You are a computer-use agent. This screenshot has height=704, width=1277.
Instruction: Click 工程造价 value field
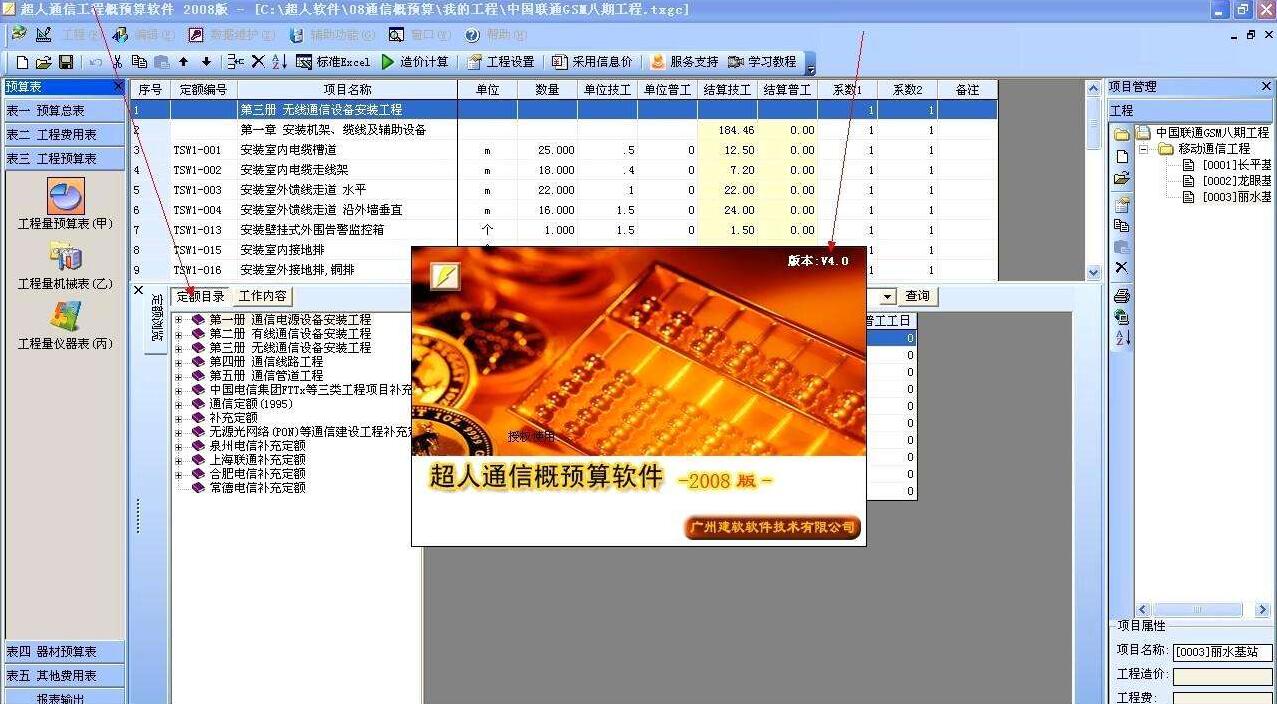pos(1222,676)
